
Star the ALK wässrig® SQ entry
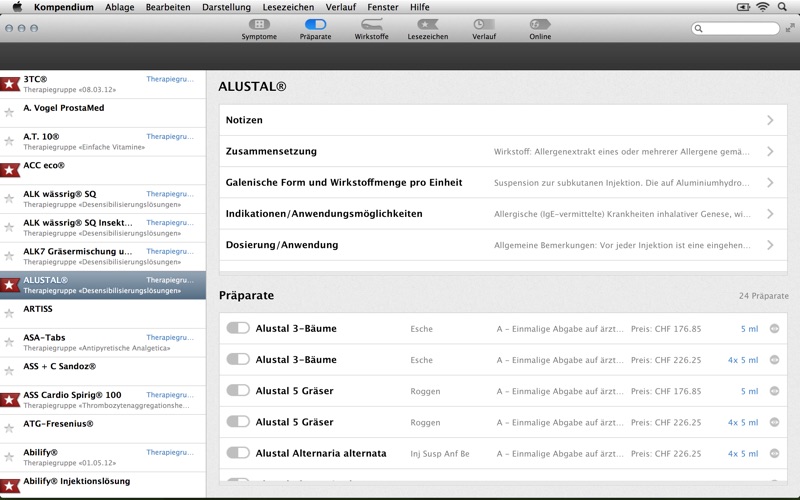click(x=9, y=198)
